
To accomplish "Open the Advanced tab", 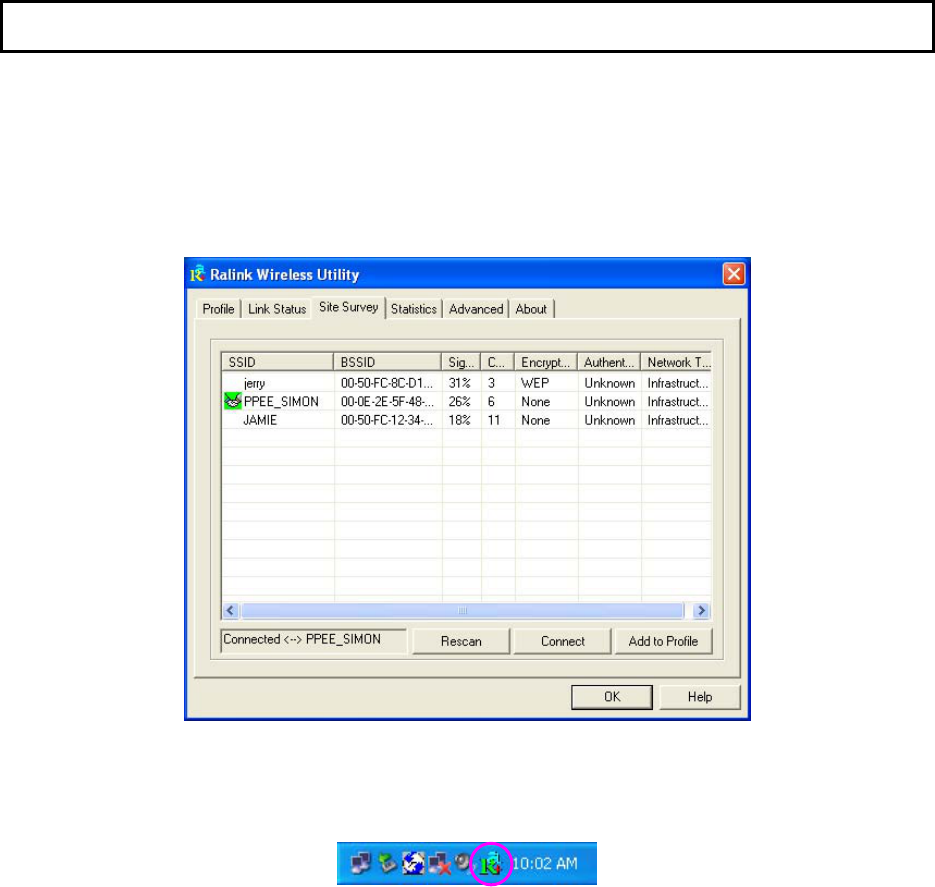I will pyautogui.click(x=476, y=309).
